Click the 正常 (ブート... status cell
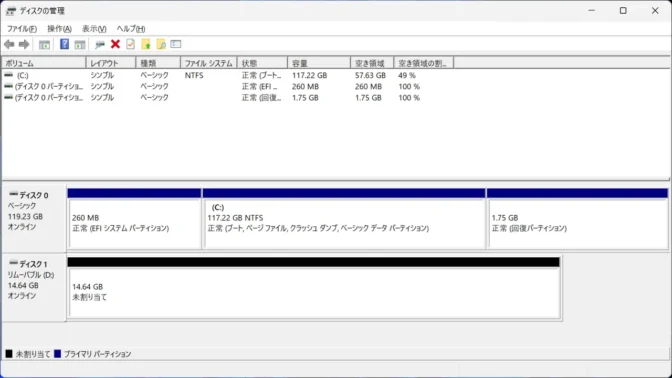The width and height of the screenshot is (672, 378). (x=261, y=75)
